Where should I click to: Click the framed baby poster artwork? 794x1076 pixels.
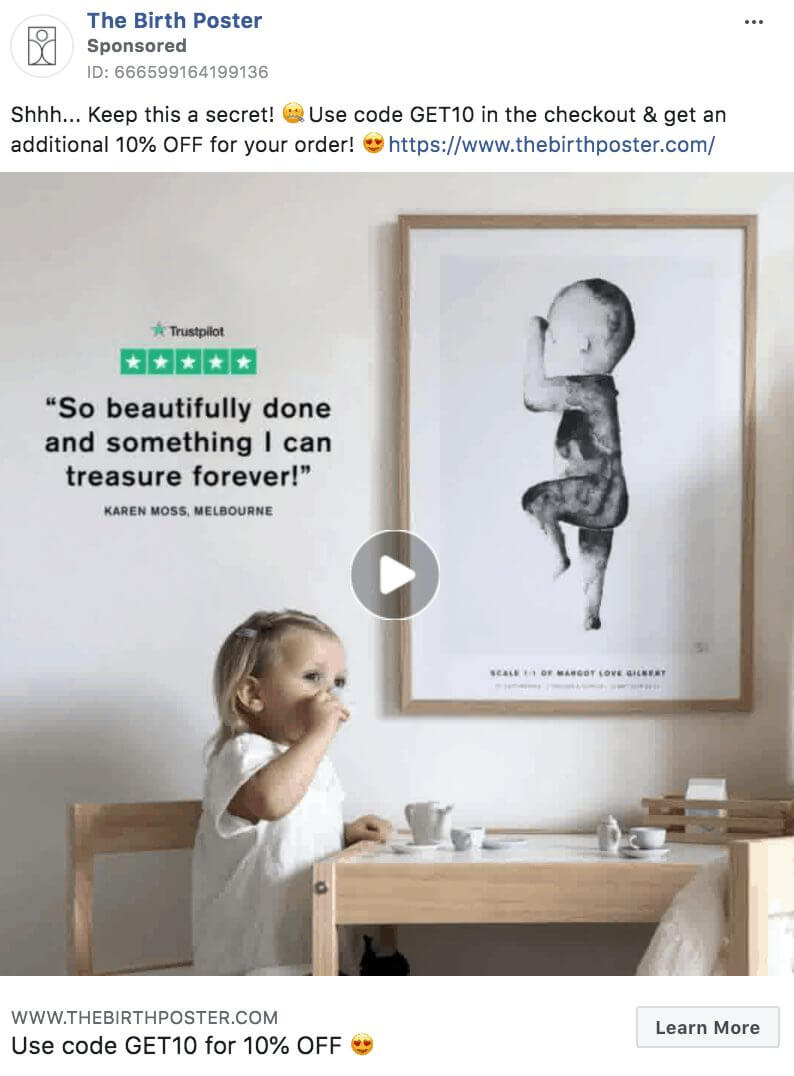(x=577, y=465)
